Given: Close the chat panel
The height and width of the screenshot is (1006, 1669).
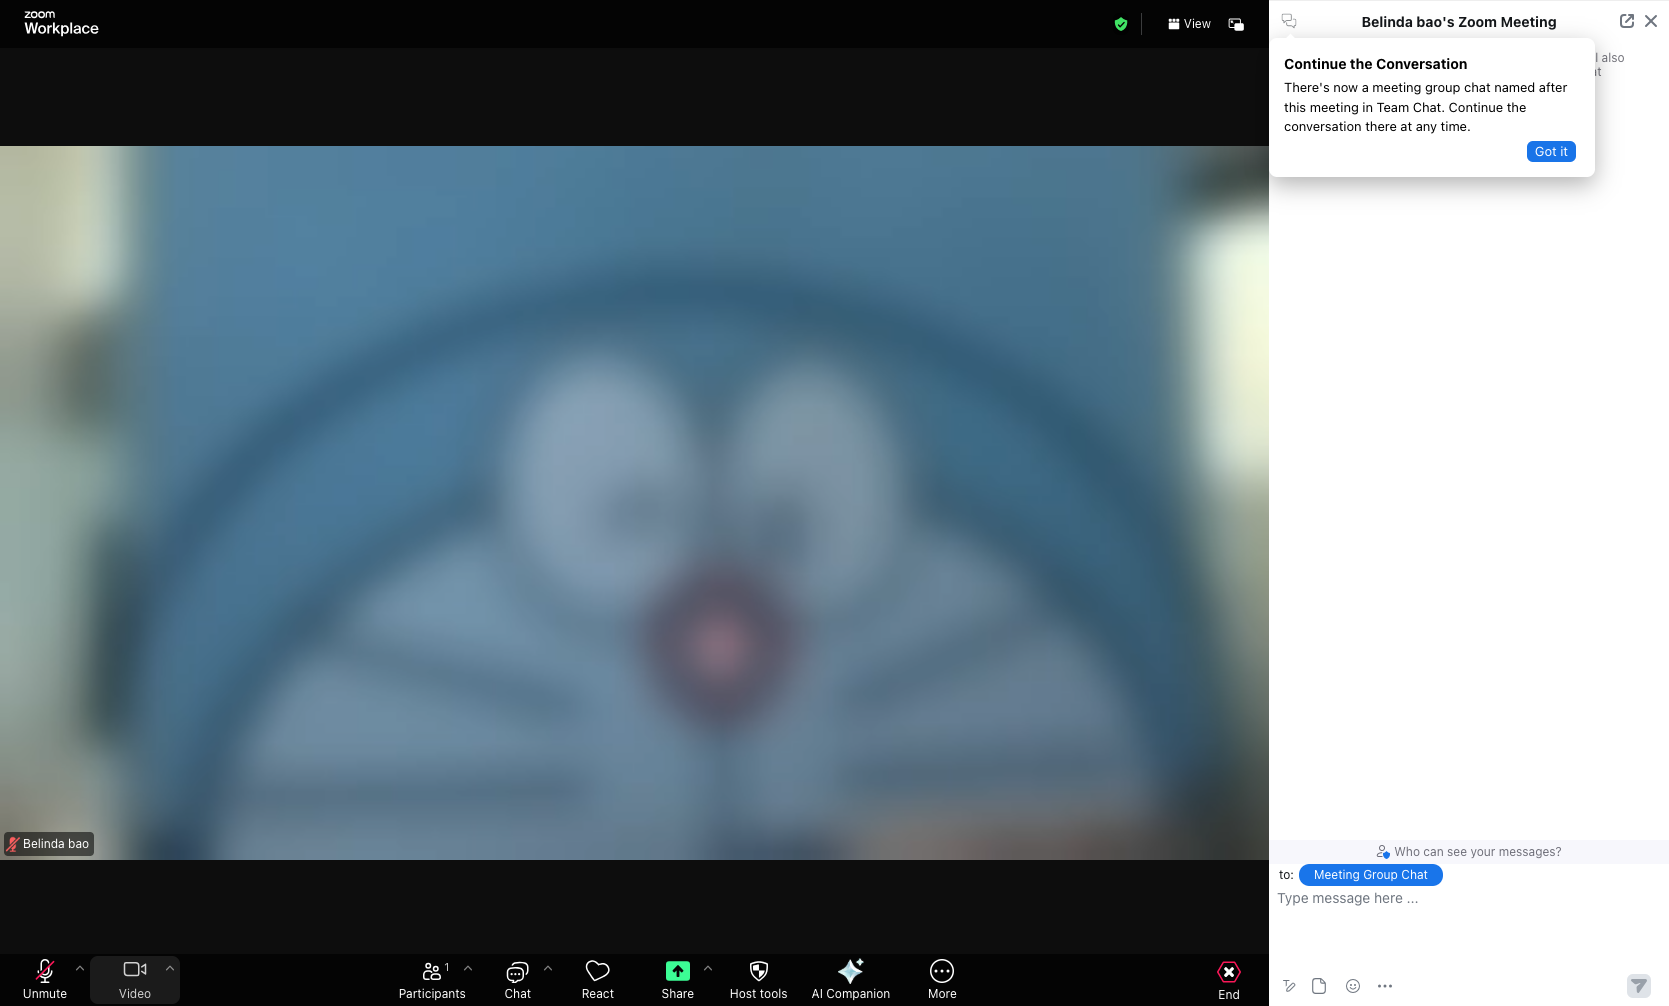Looking at the screenshot, I should click(x=1651, y=21).
